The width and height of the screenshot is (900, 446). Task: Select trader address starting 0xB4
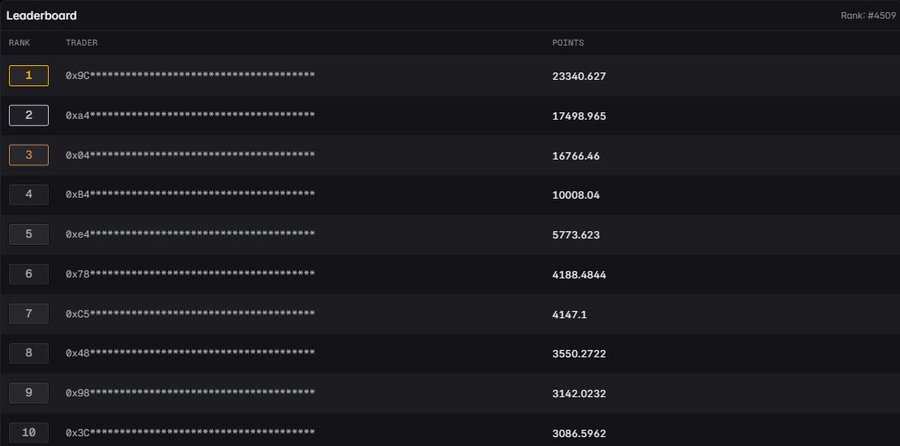click(x=190, y=195)
